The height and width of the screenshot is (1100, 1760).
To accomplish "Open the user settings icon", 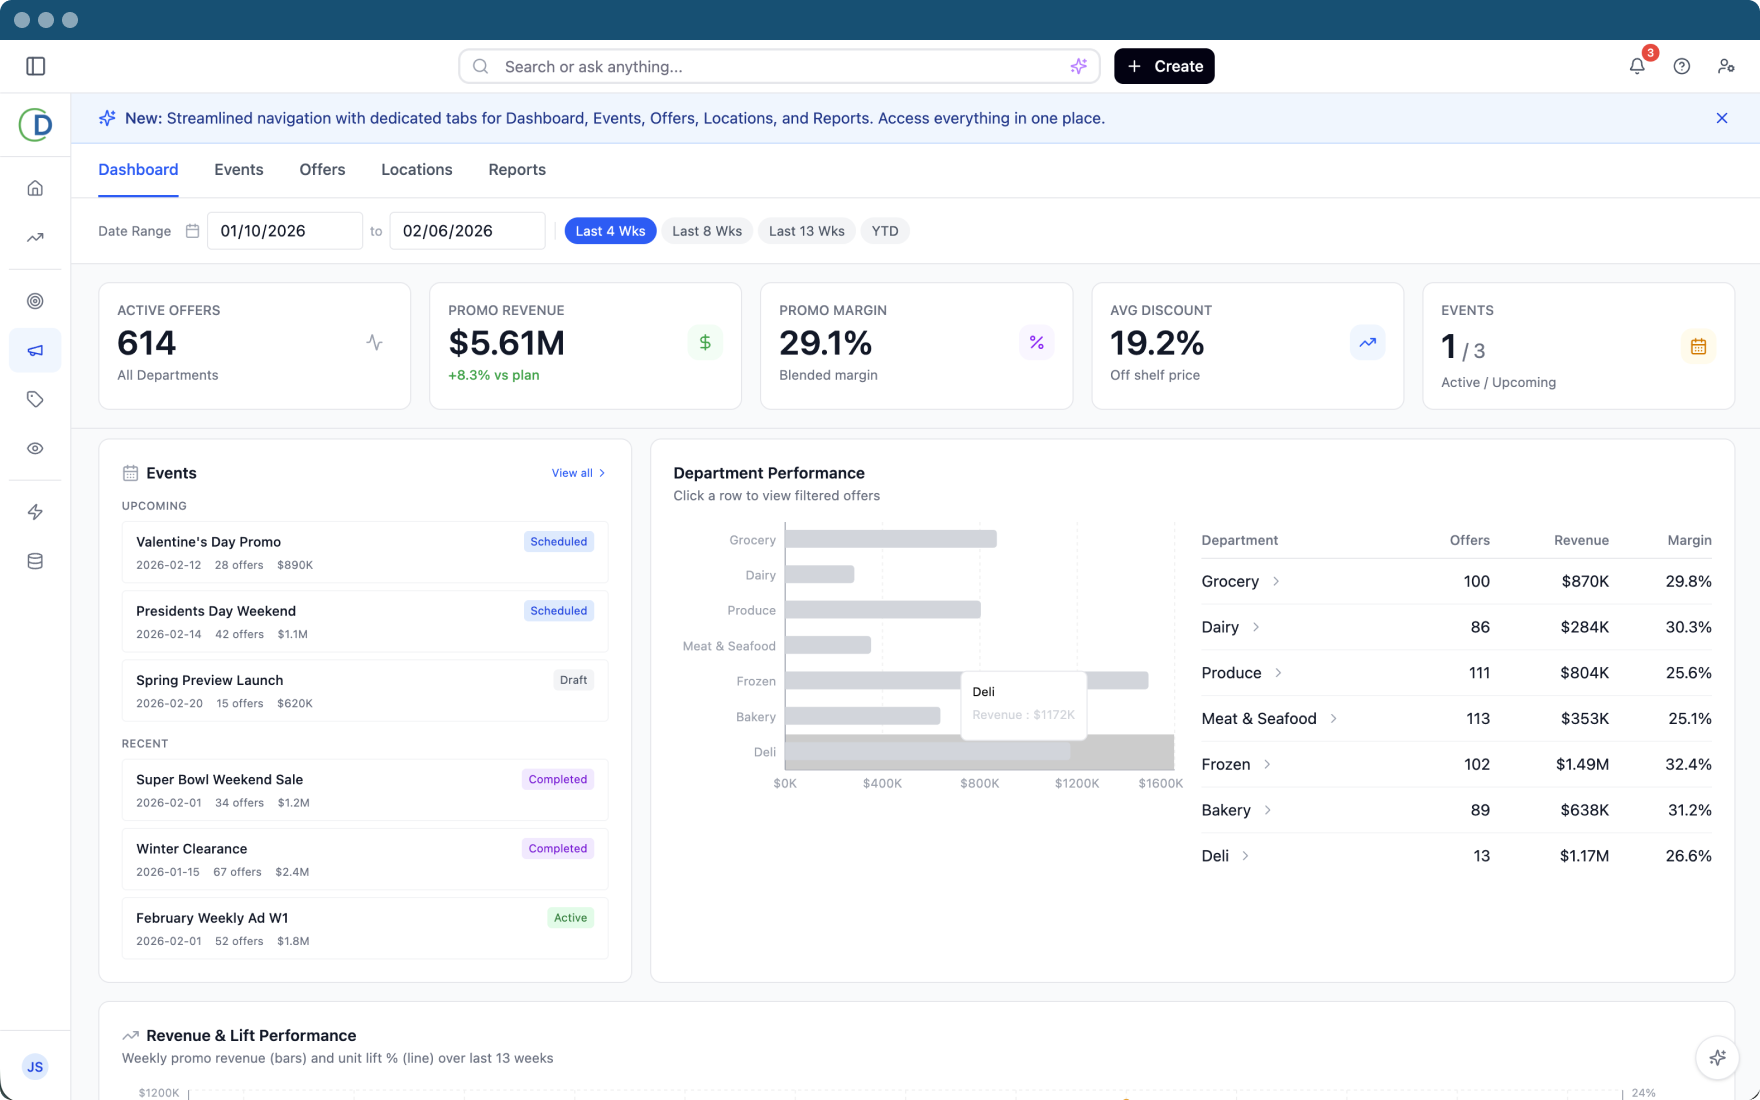I will click(1726, 66).
